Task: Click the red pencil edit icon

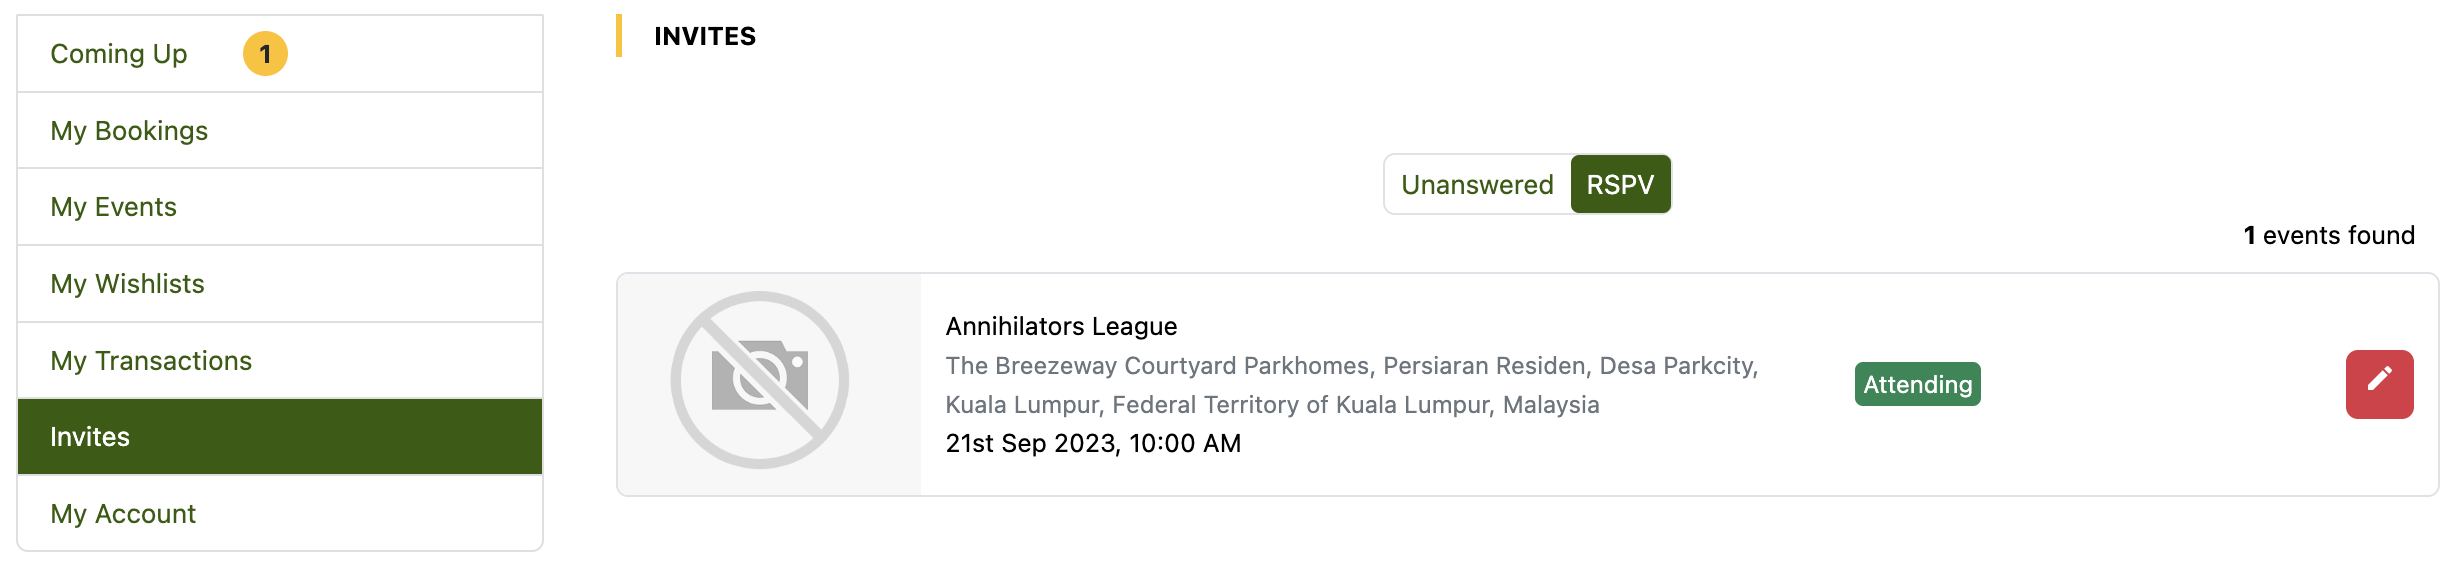Action: (x=2378, y=384)
